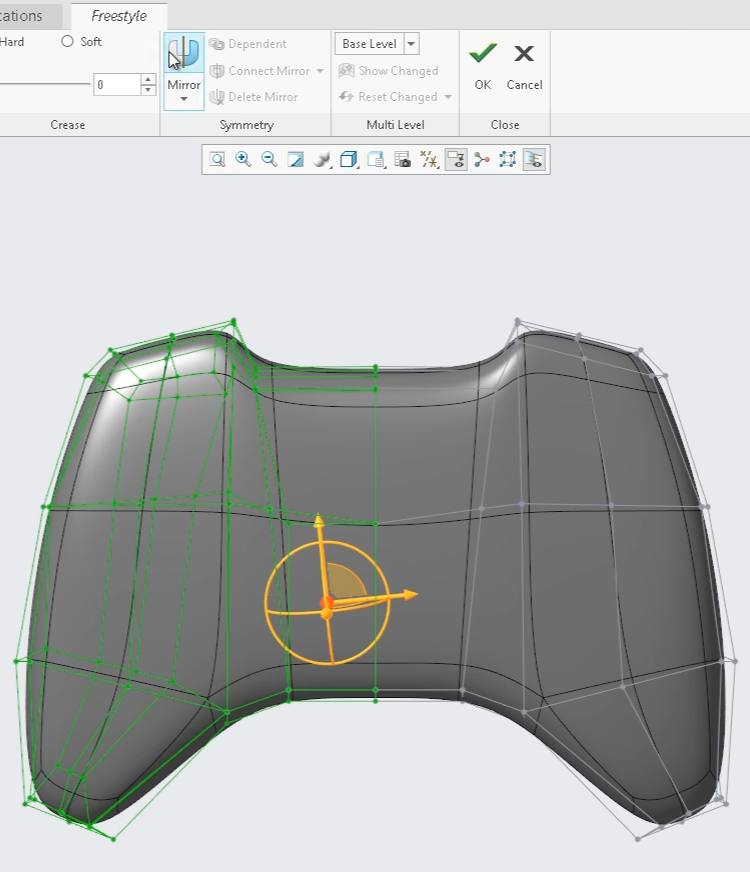Image resolution: width=750 pixels, height=872 pixels.
Task: Click the Zoom Out magnifier icon
Action: click(269, 160)
